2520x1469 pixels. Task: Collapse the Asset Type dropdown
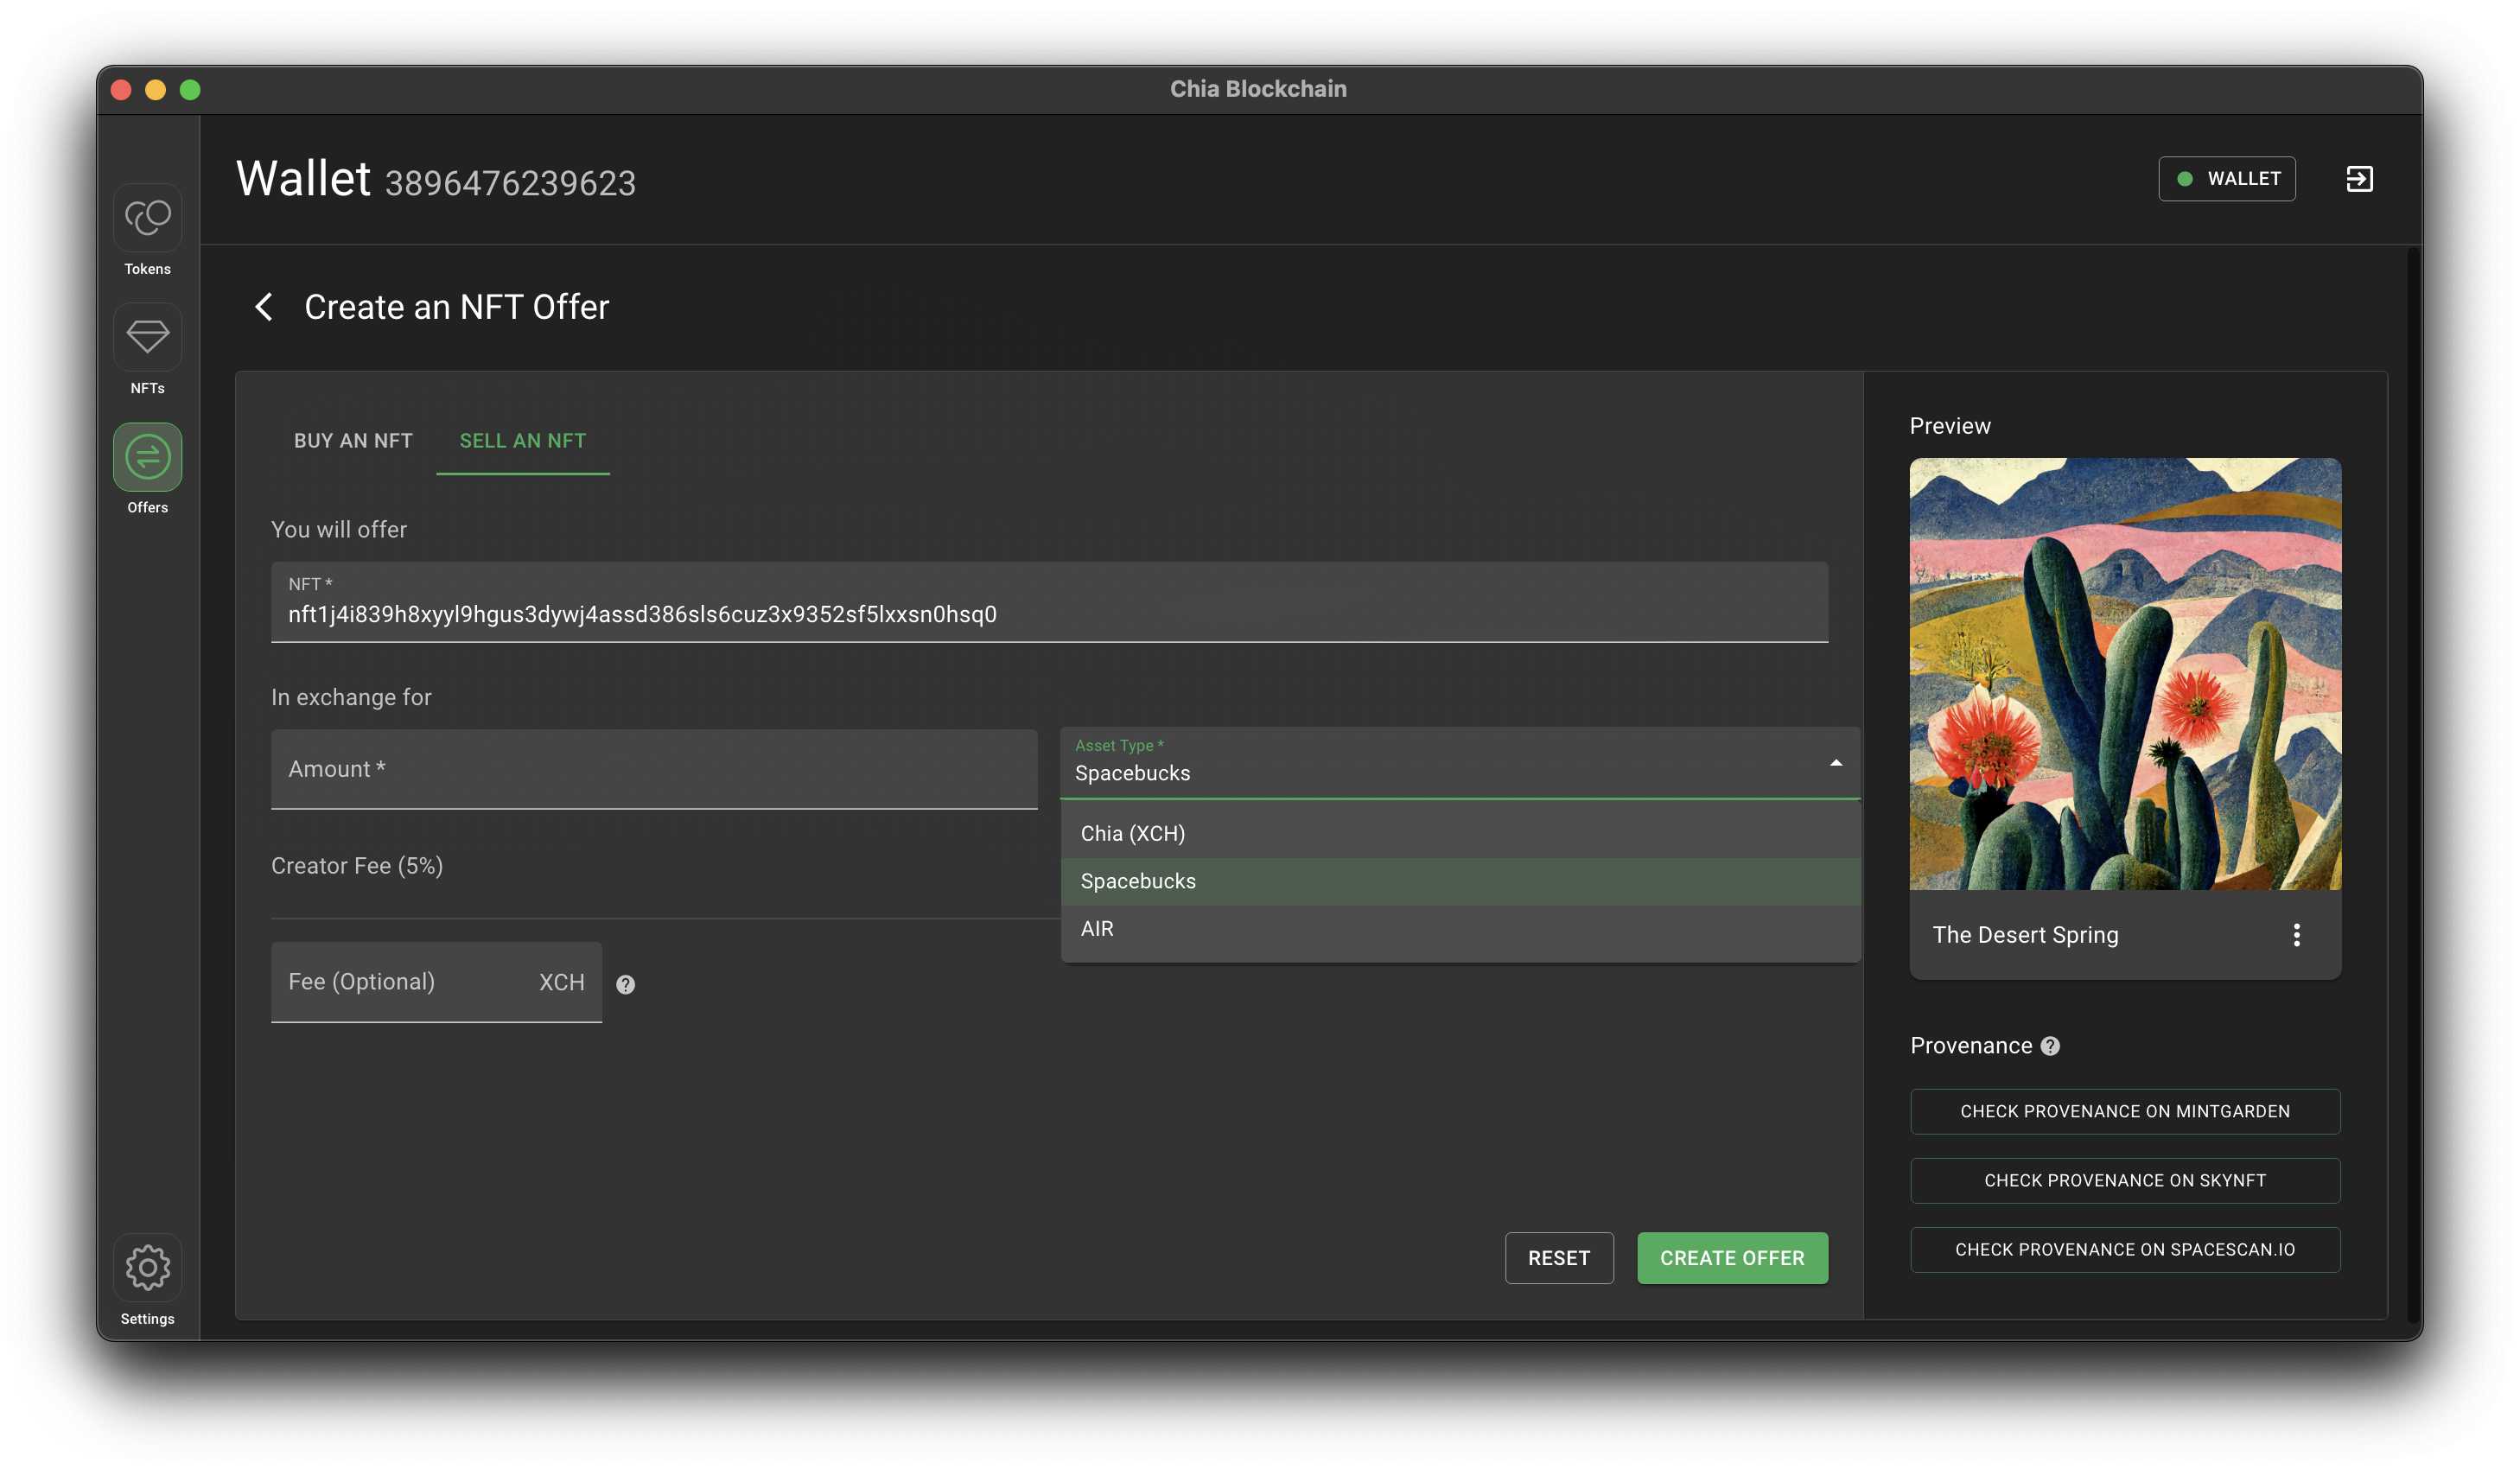click(x=1836, y=763)
